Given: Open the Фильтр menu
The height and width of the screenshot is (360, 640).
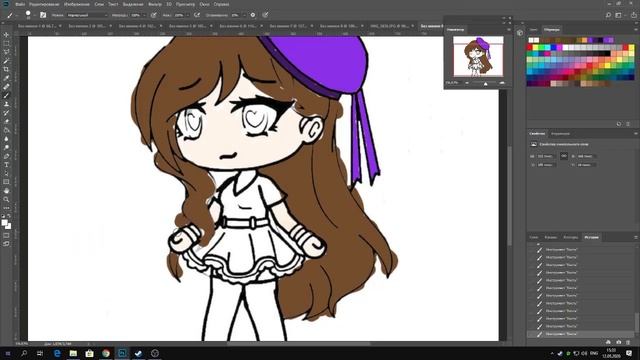Looking at the screenshot, I should (x=155, y=4).
